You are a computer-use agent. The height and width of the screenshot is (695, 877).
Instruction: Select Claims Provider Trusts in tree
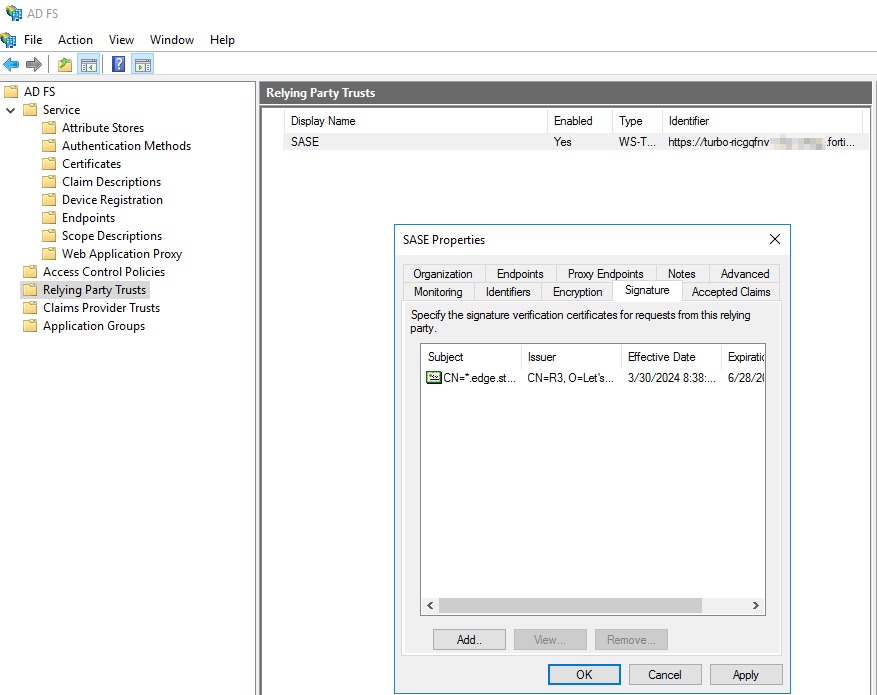[101, 308]
